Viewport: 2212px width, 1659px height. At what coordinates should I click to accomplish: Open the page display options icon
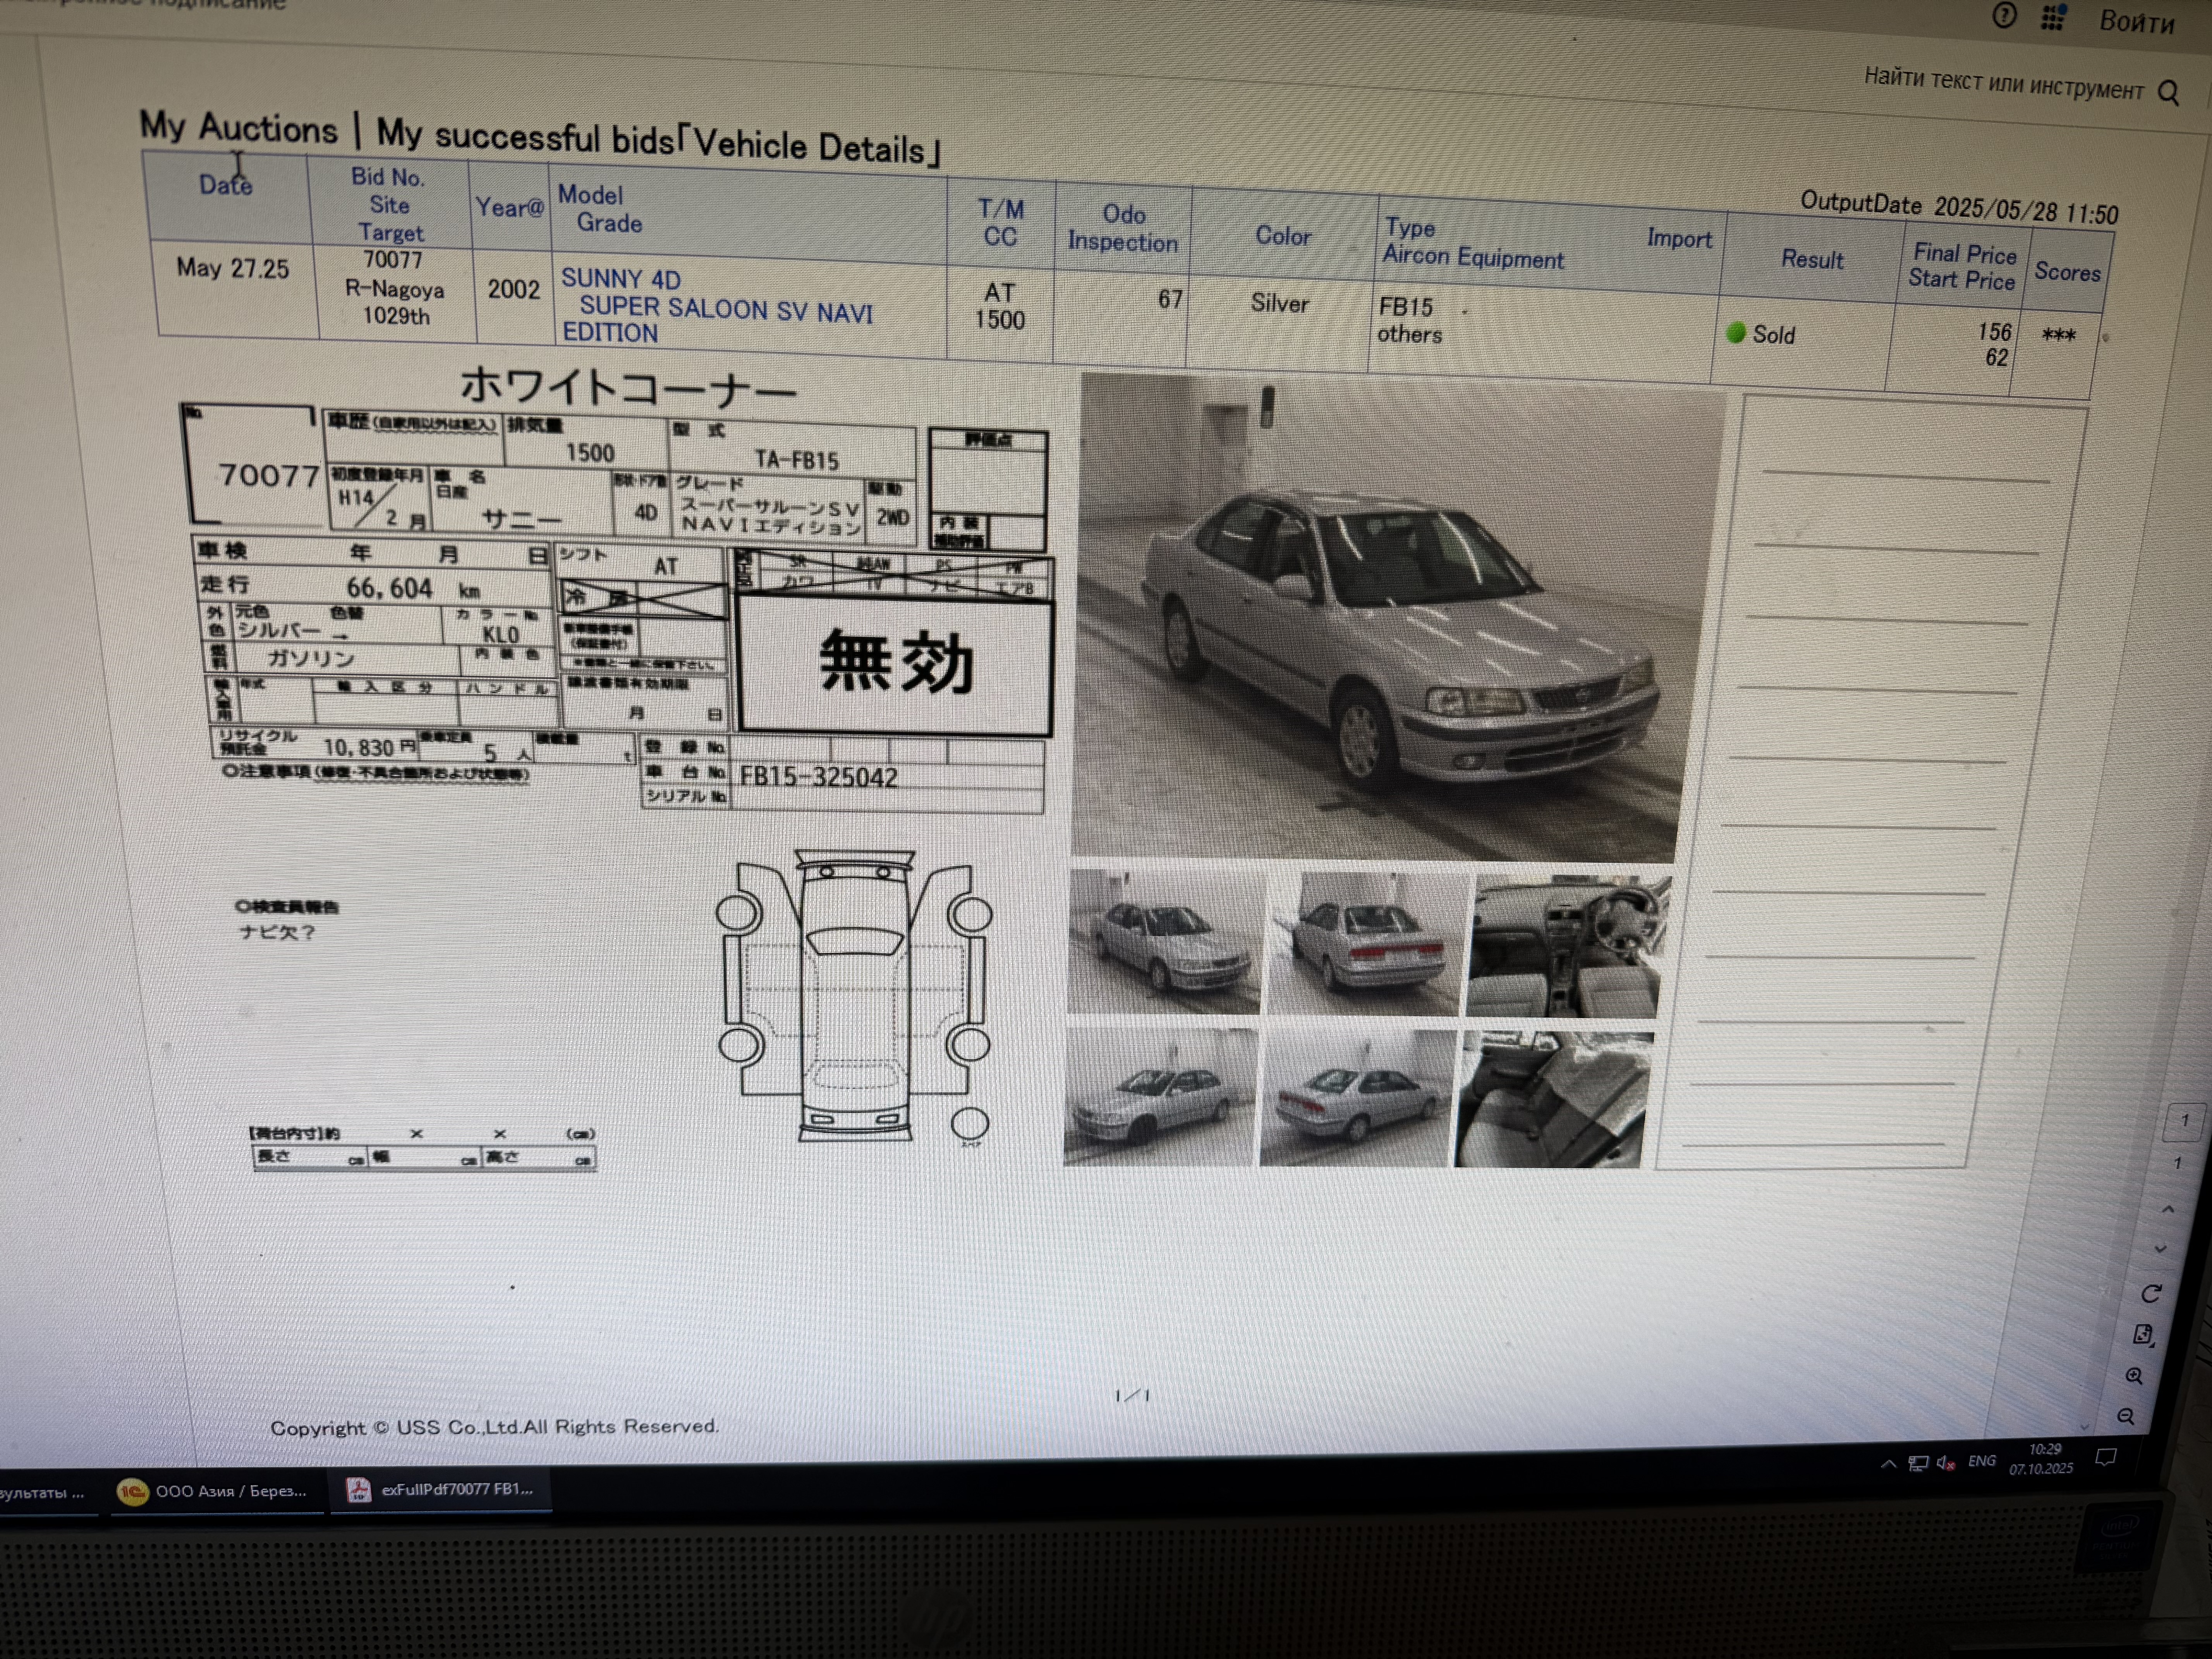coord(2143,1334)
